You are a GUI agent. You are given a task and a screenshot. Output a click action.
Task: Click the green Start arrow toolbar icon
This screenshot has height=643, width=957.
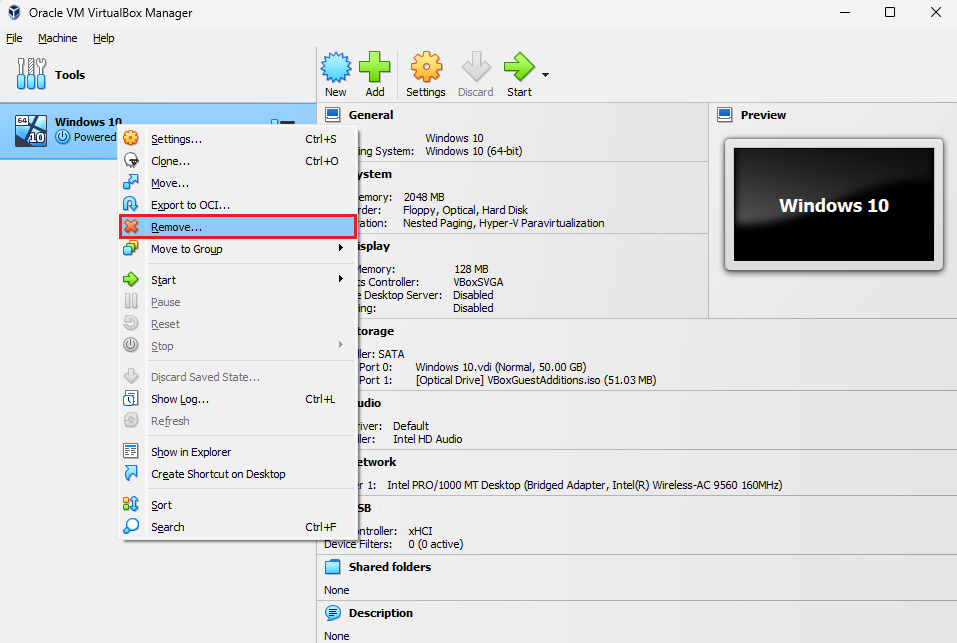point(519,67)
